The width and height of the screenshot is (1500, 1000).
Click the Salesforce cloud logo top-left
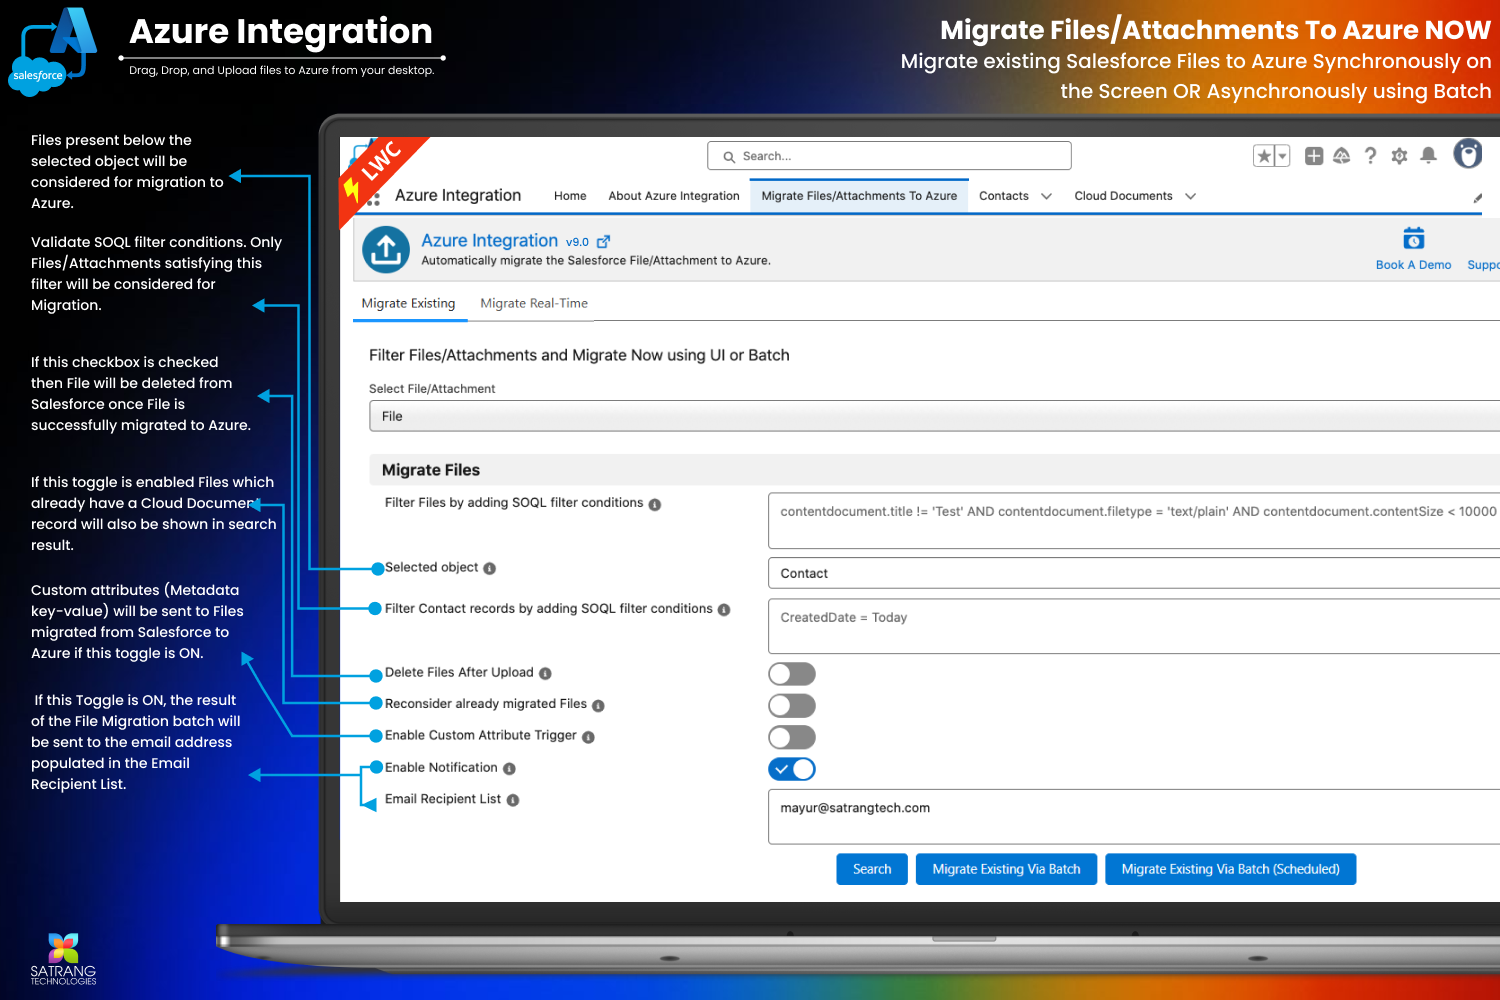[x=37, y=76]
